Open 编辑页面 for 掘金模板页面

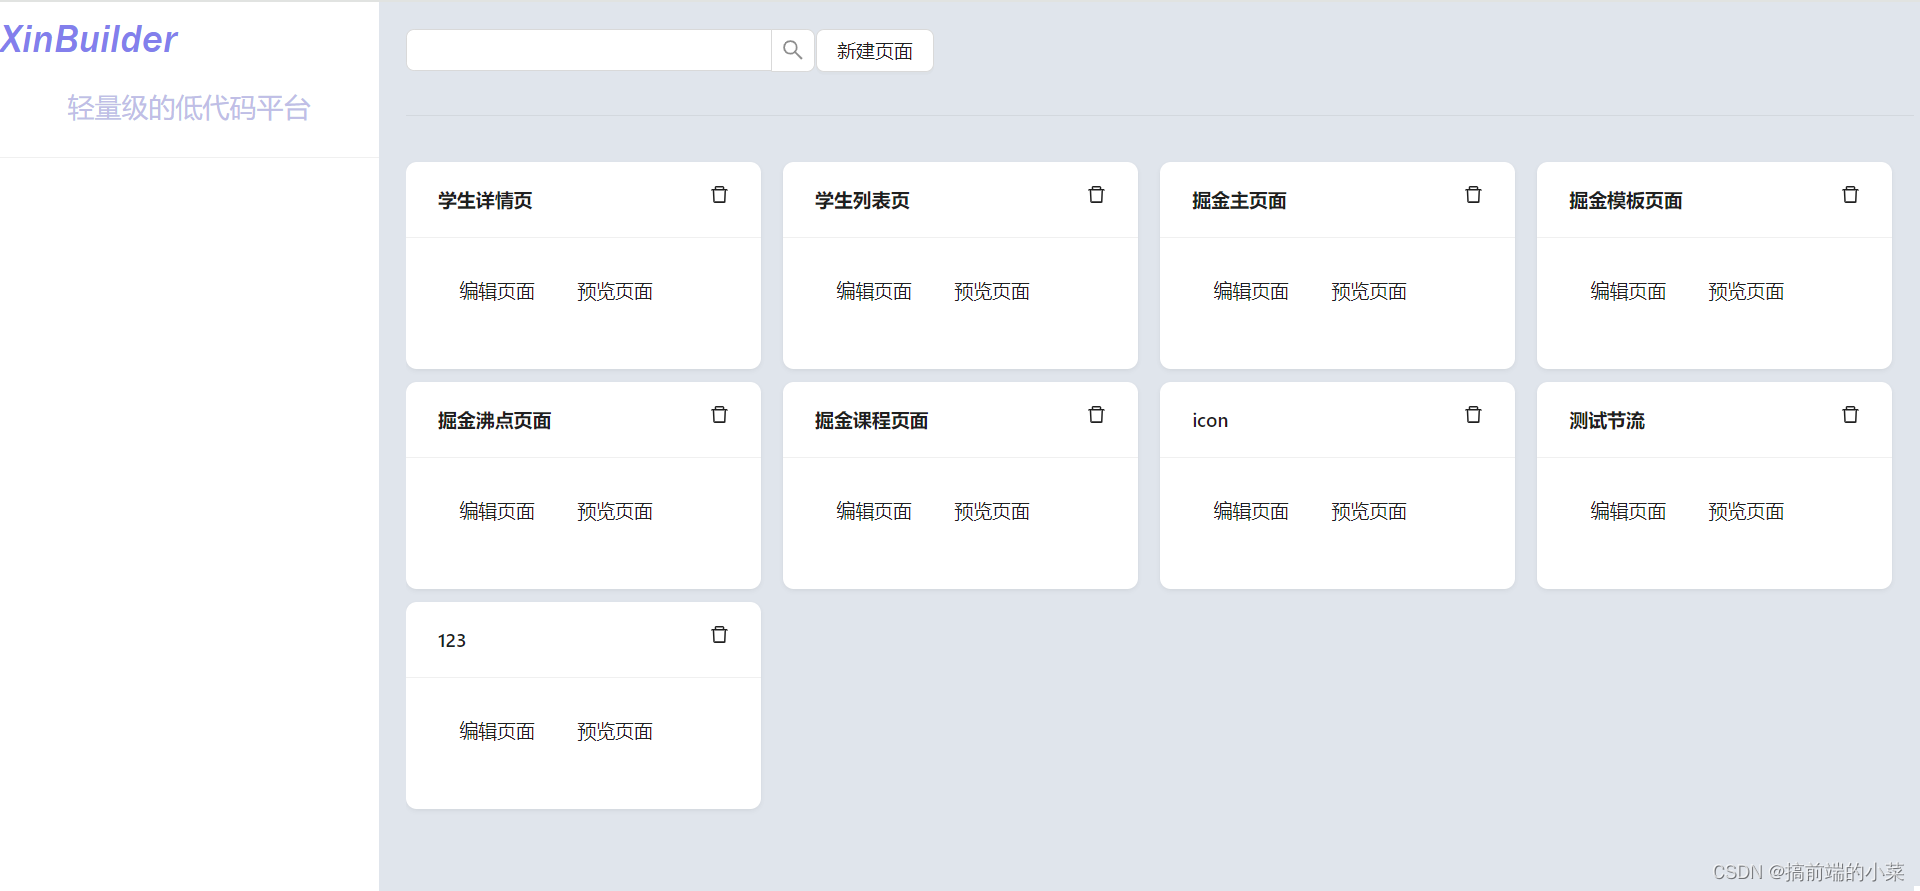point(1628,291)
